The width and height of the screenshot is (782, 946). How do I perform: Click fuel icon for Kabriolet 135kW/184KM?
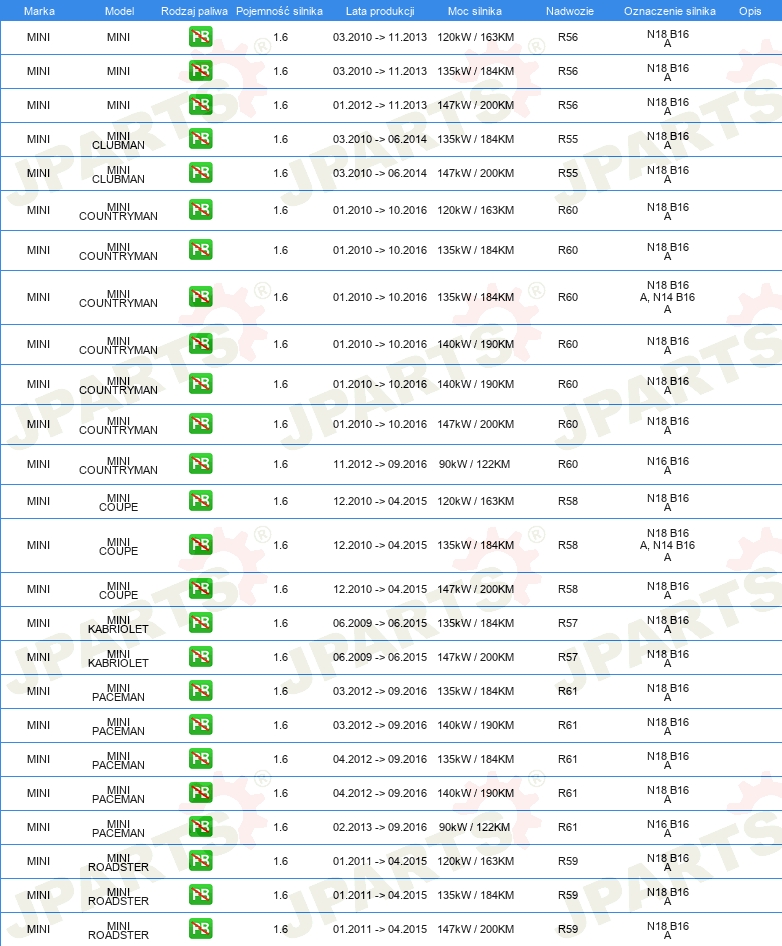pos(200,623)
